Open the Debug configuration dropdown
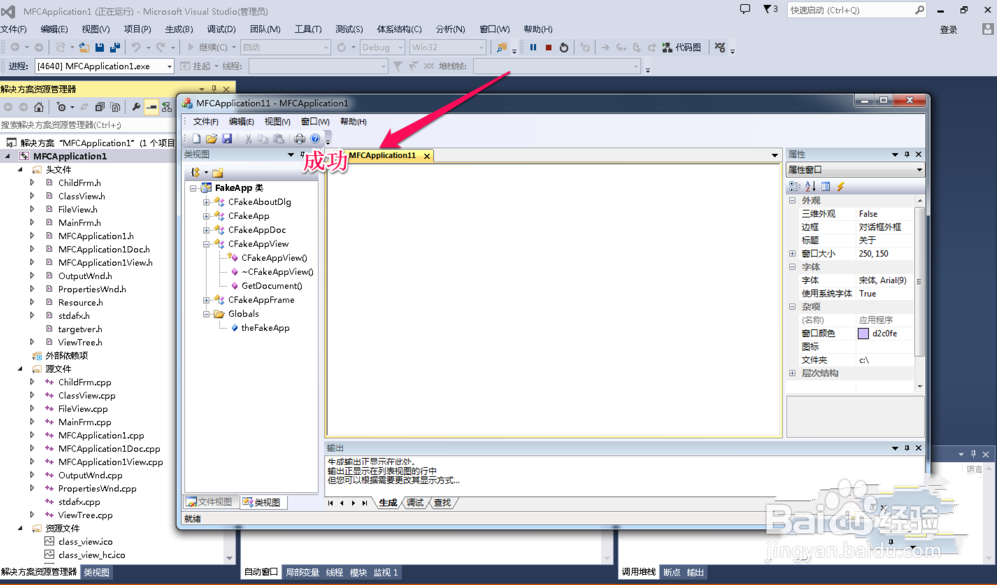 click(382, 47)
